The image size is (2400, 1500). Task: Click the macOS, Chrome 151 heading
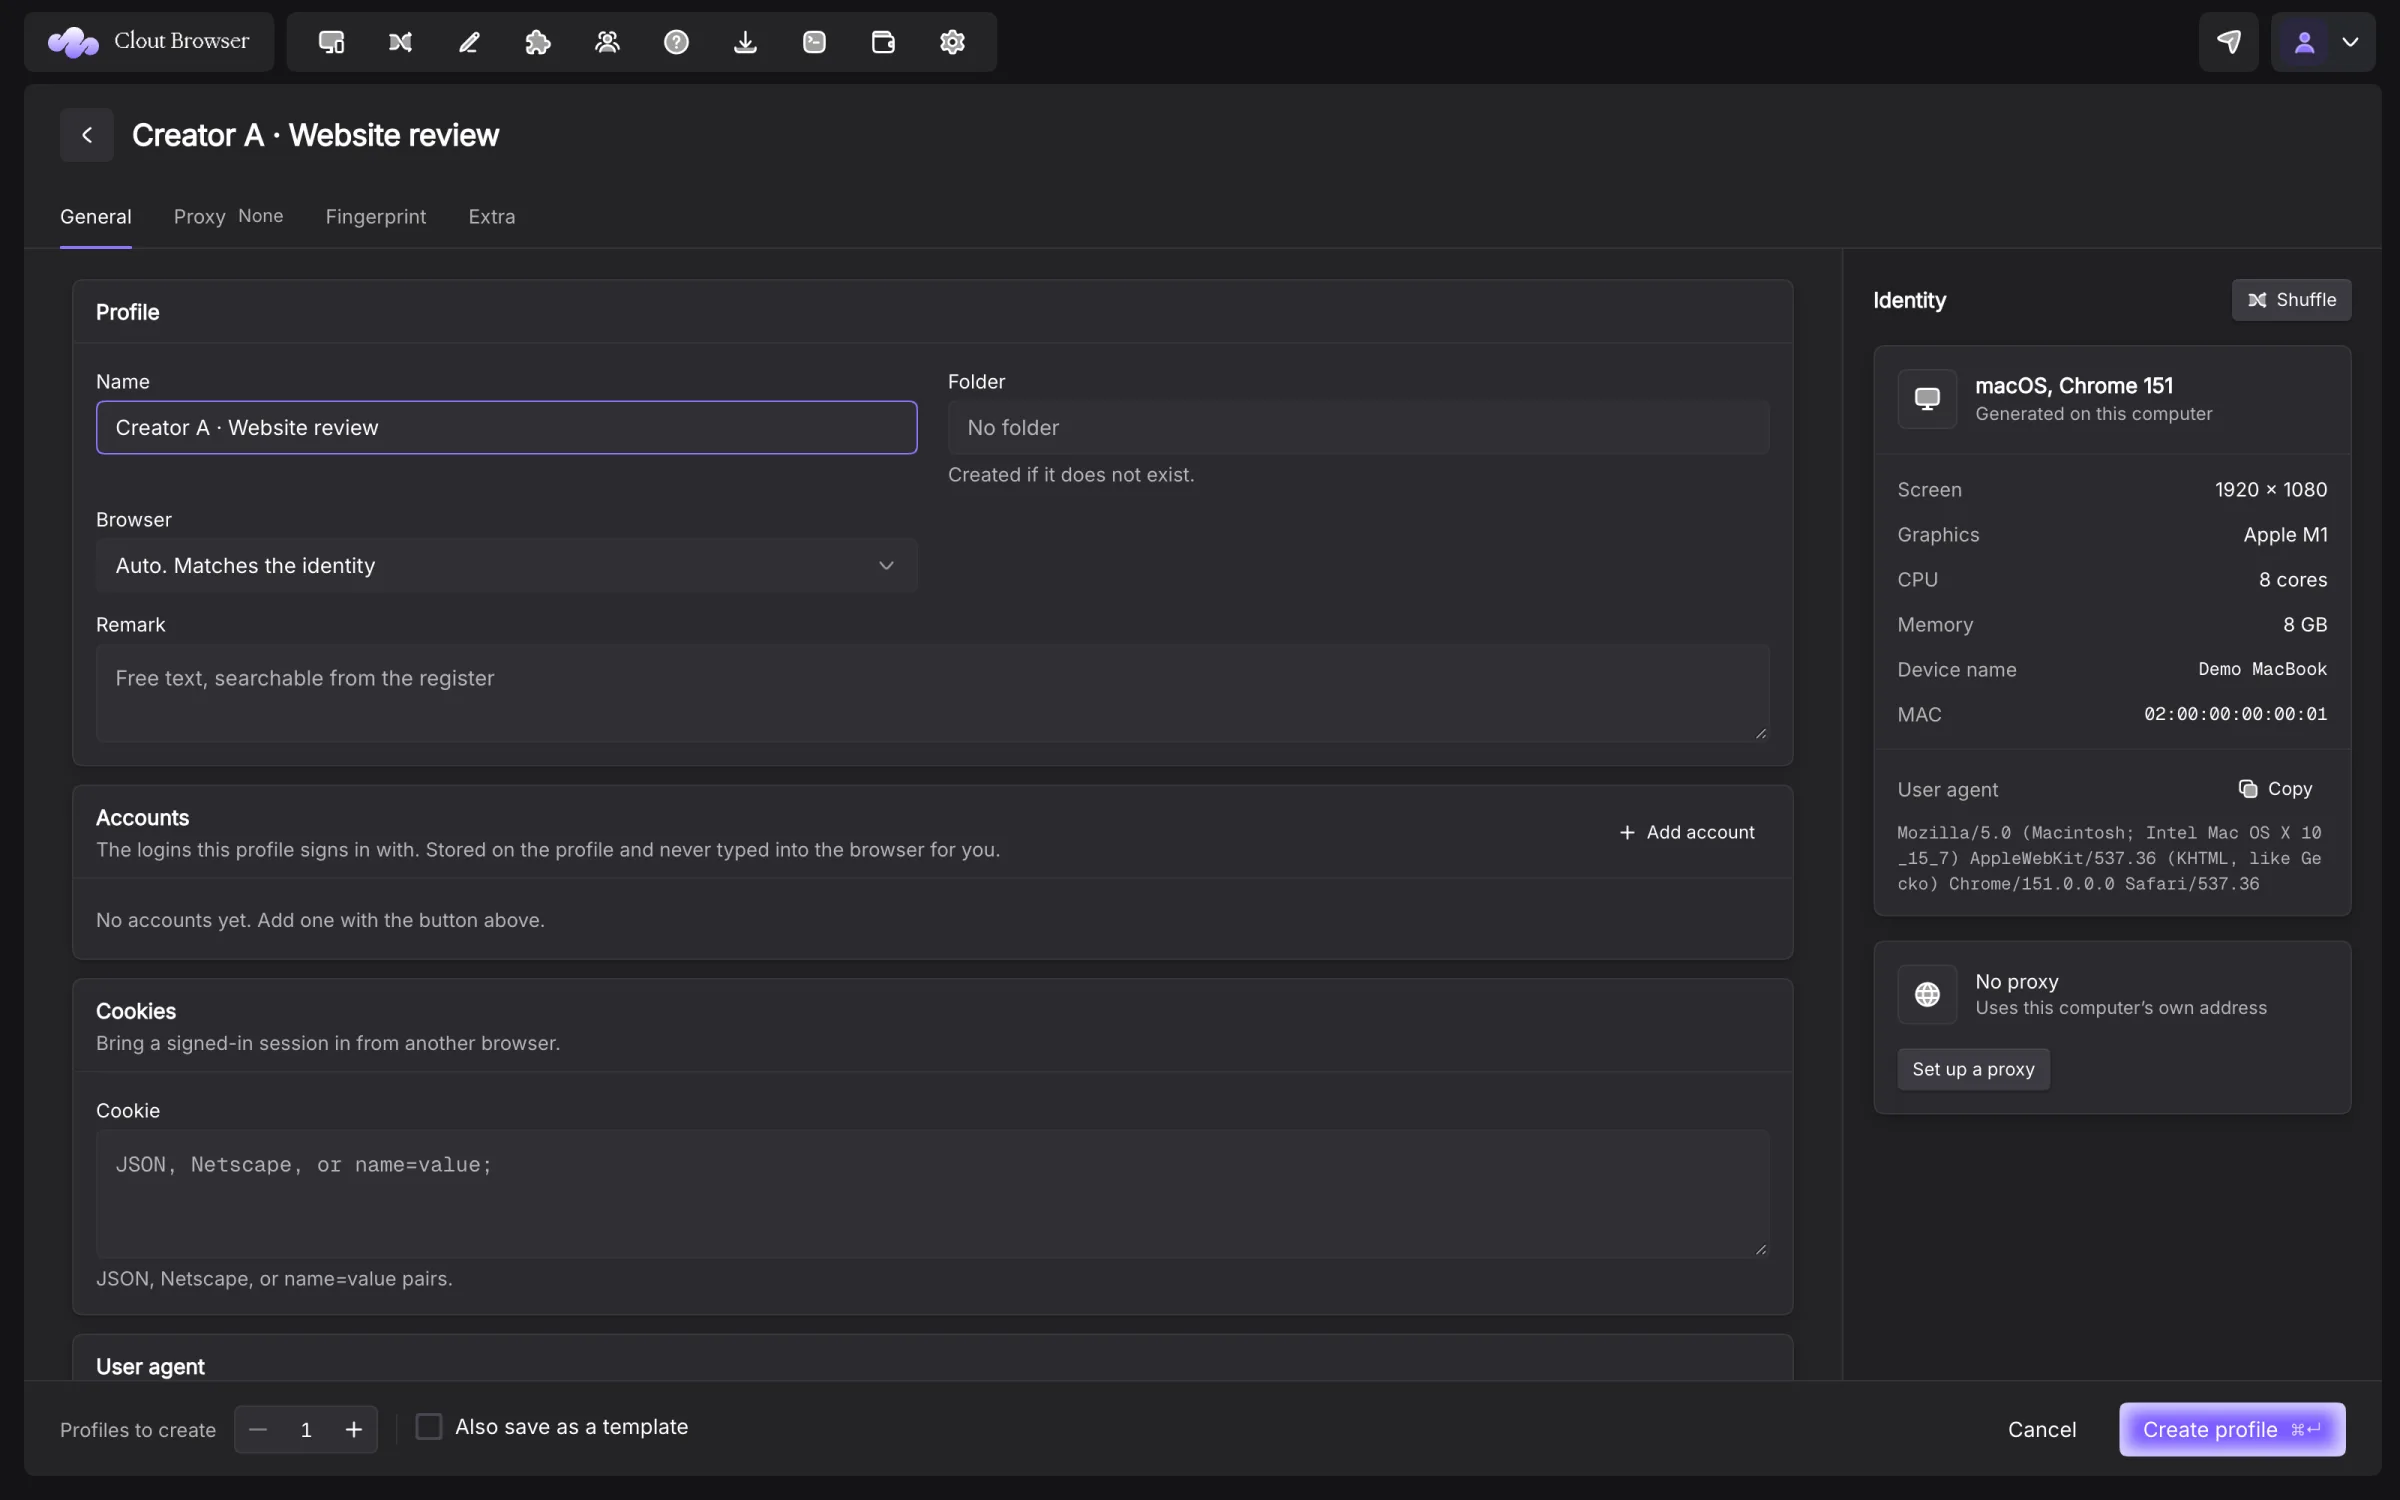(2074, 386)
